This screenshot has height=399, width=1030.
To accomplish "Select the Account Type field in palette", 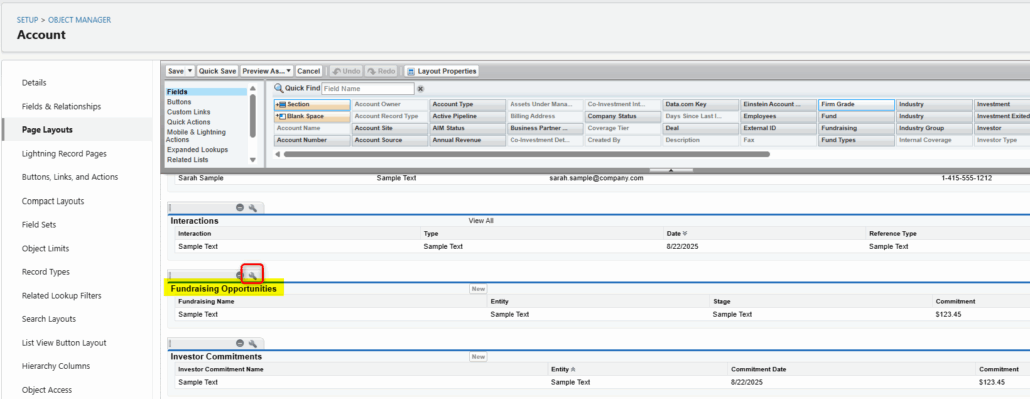I will click(467, 105).
